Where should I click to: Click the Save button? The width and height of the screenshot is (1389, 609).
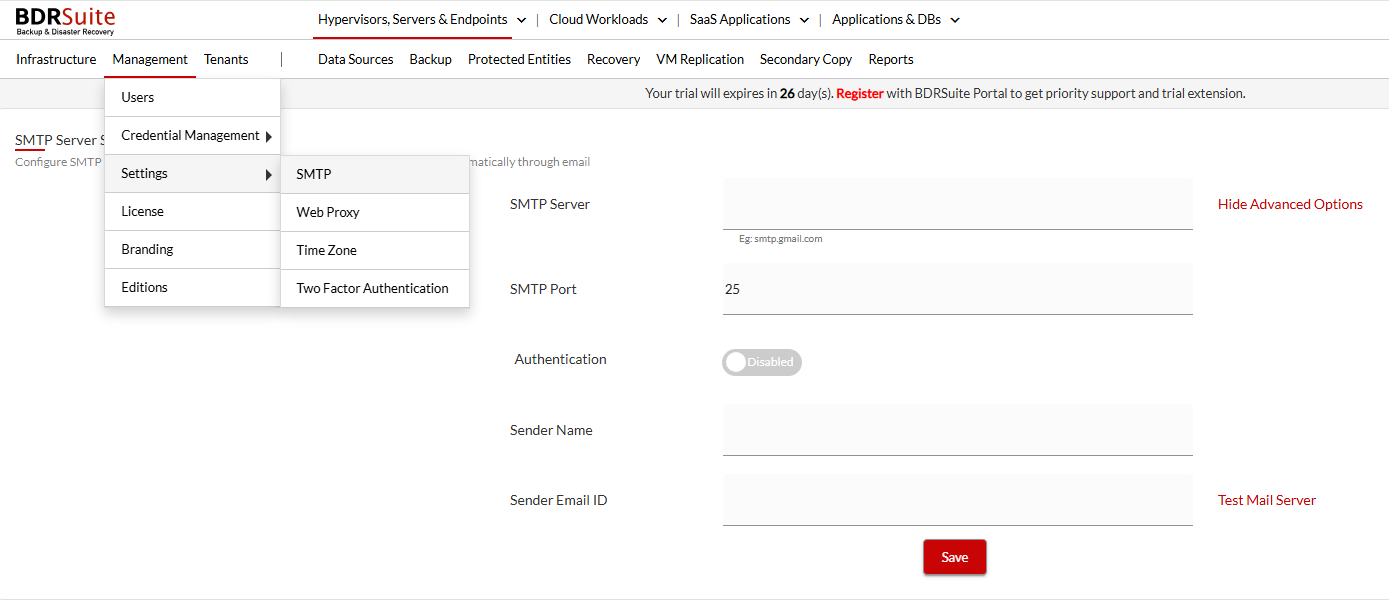coord(954,557)
